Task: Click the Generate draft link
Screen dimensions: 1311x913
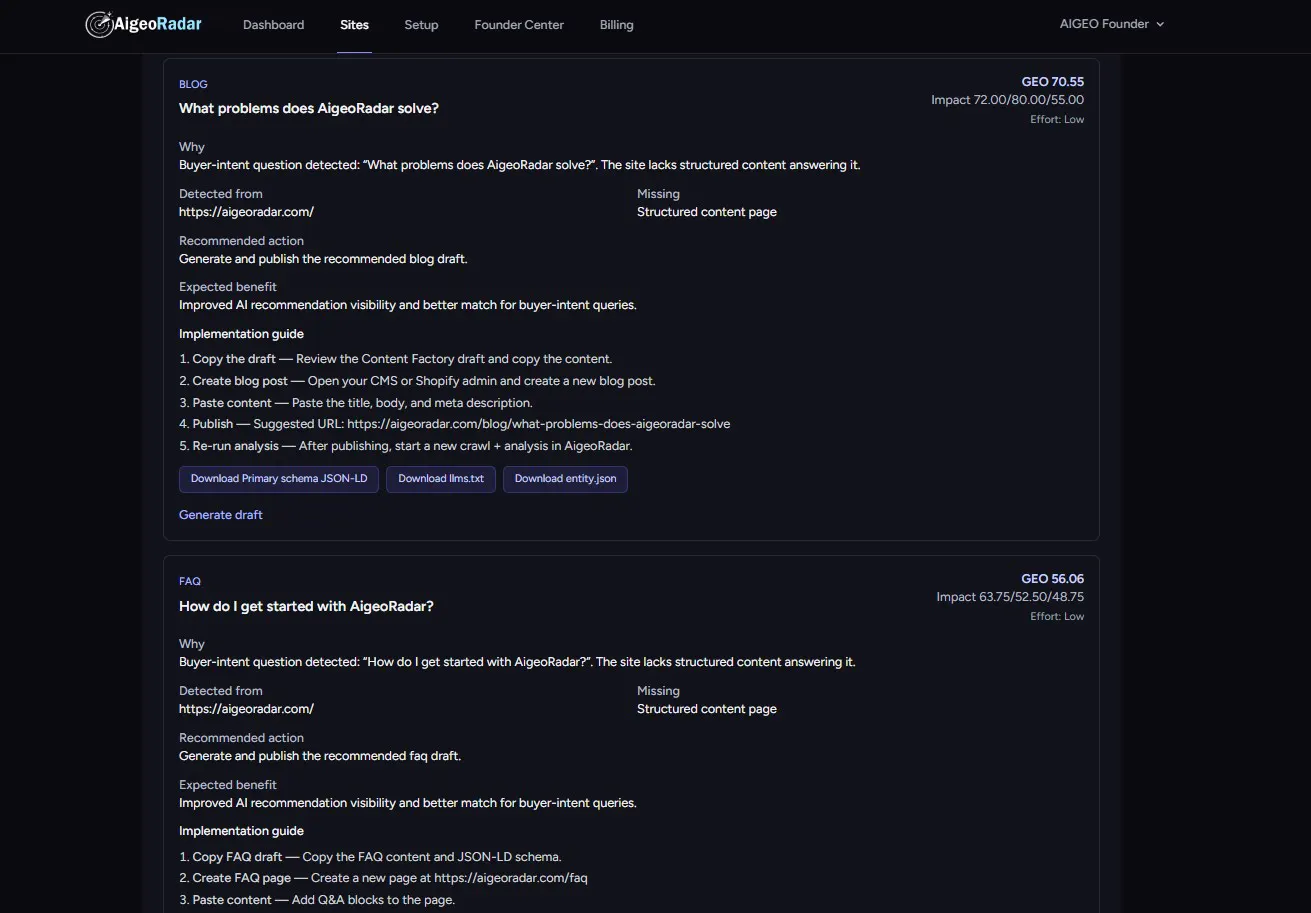Action: point(221,515)
